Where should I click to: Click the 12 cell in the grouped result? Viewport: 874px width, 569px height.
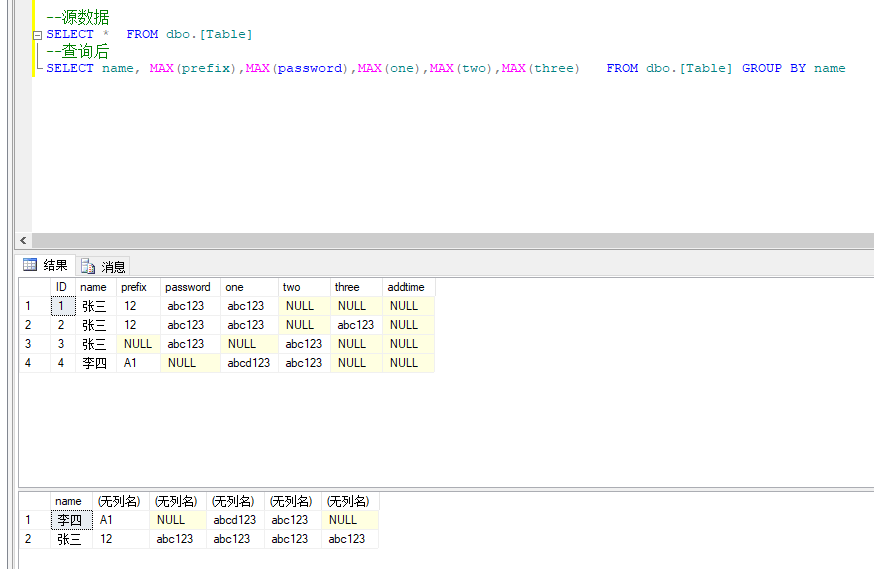click(121, 539)
